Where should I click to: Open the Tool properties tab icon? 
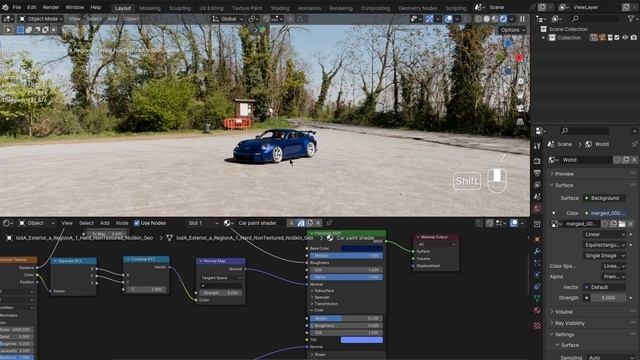(x=537, y=145)
